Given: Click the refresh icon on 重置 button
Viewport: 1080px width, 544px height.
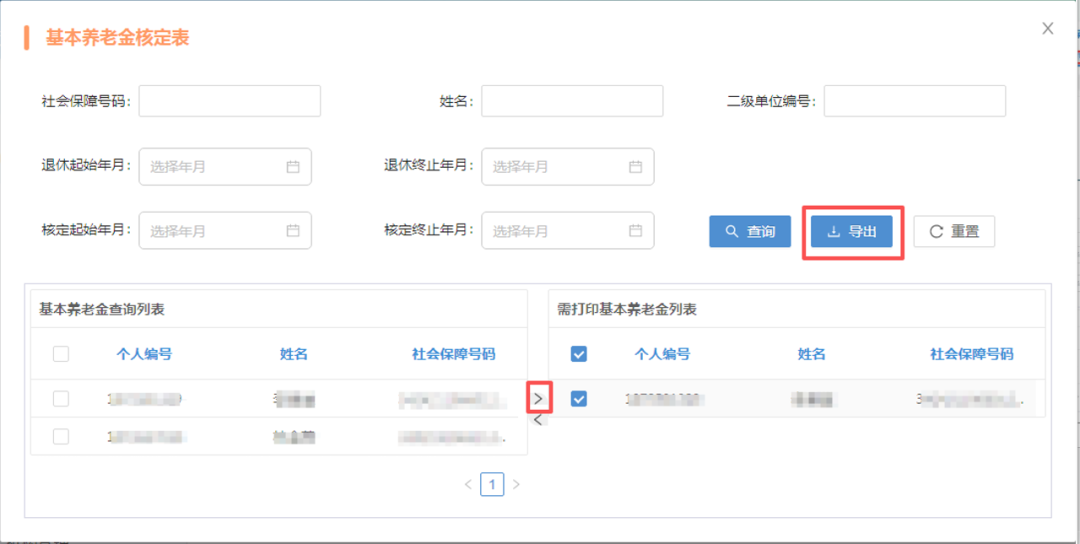Looking at the screenshot, I should pyautogui.click(x=936, y=231).
